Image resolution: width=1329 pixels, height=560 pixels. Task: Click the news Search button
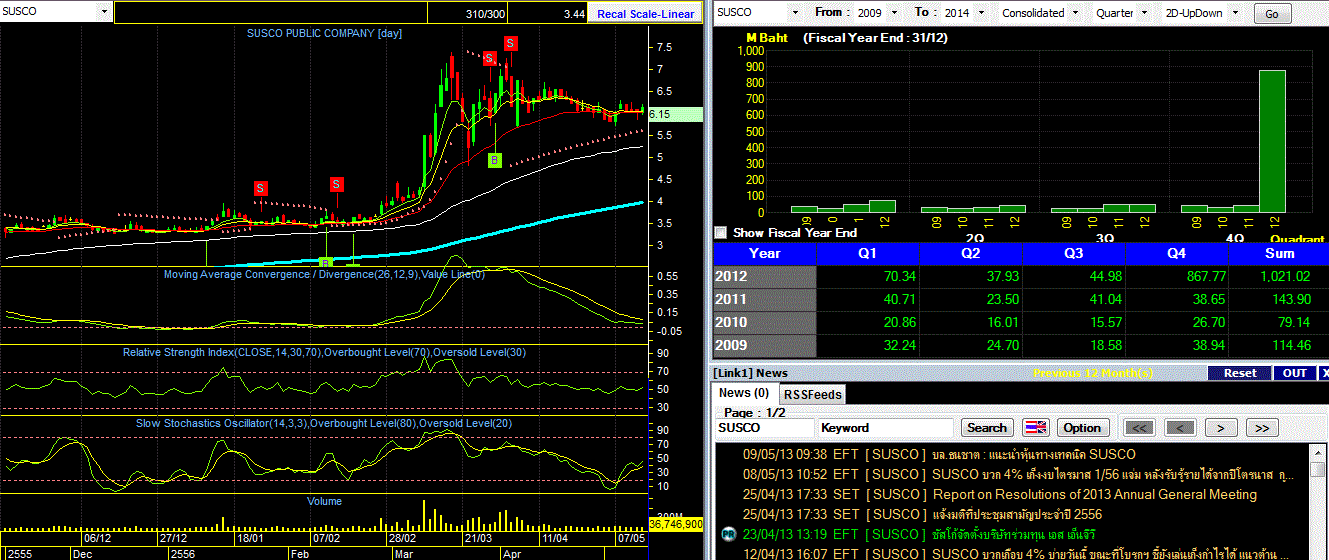point(987,428)
